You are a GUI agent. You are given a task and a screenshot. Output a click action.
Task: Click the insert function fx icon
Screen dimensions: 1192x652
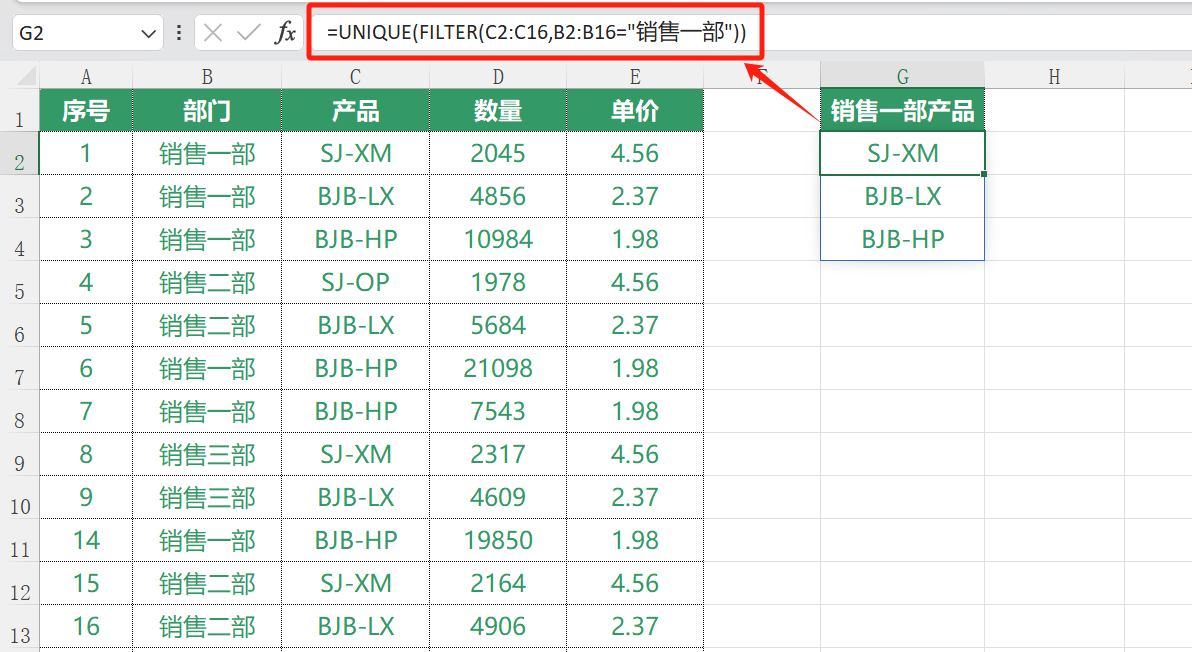click(285, 33)
